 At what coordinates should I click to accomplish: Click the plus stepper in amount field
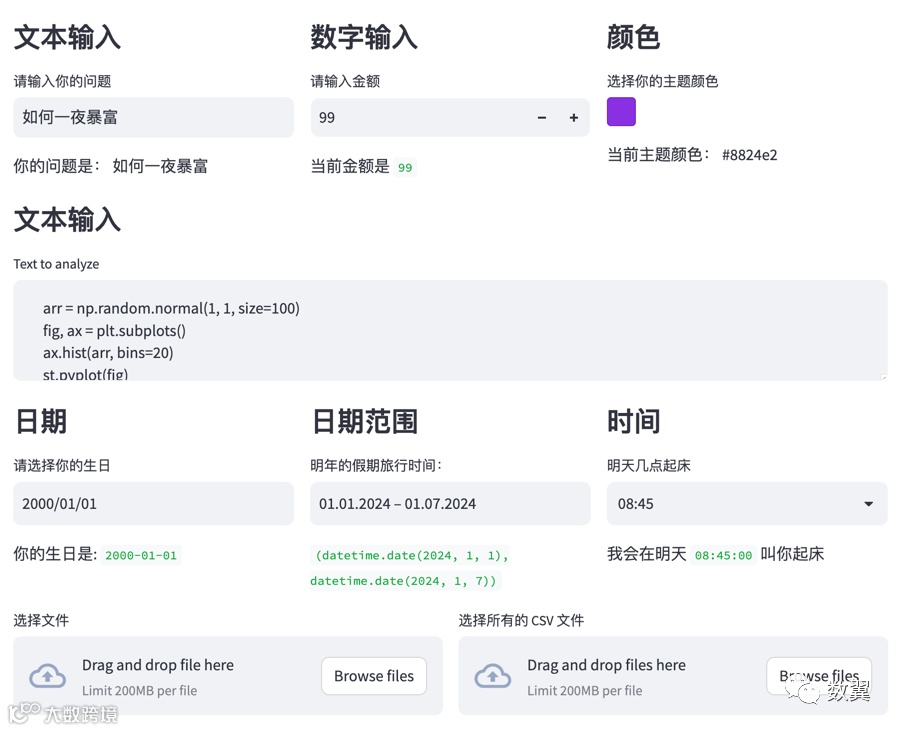(x=573, y=118)
